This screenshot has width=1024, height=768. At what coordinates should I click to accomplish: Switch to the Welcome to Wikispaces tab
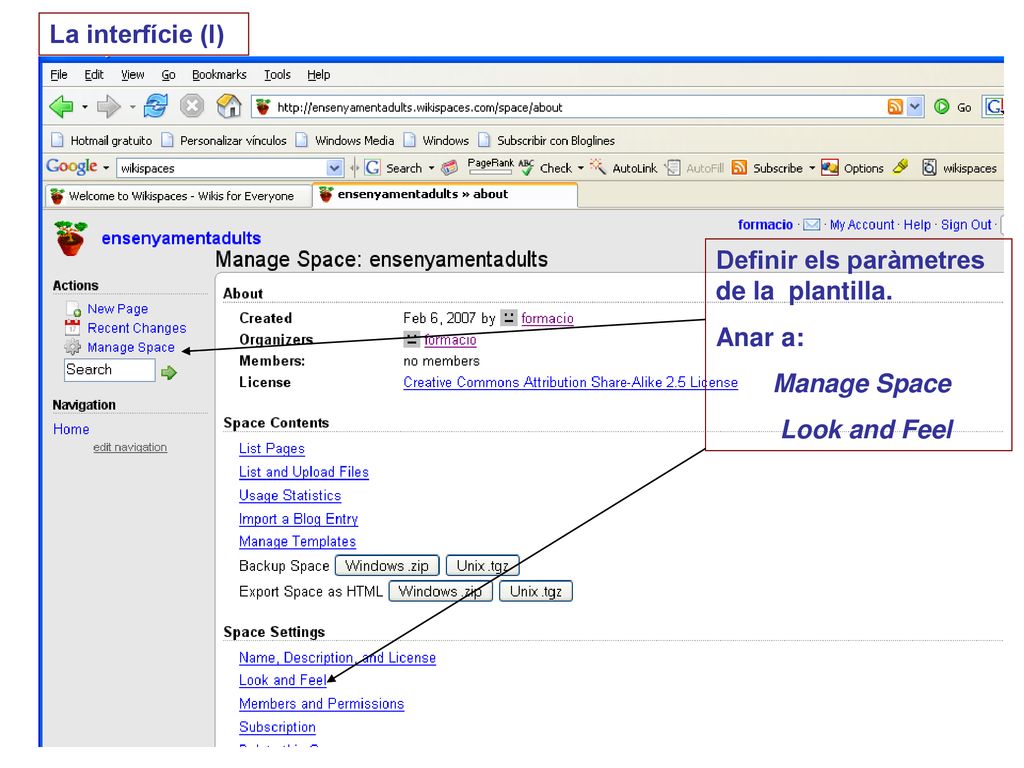179,196
